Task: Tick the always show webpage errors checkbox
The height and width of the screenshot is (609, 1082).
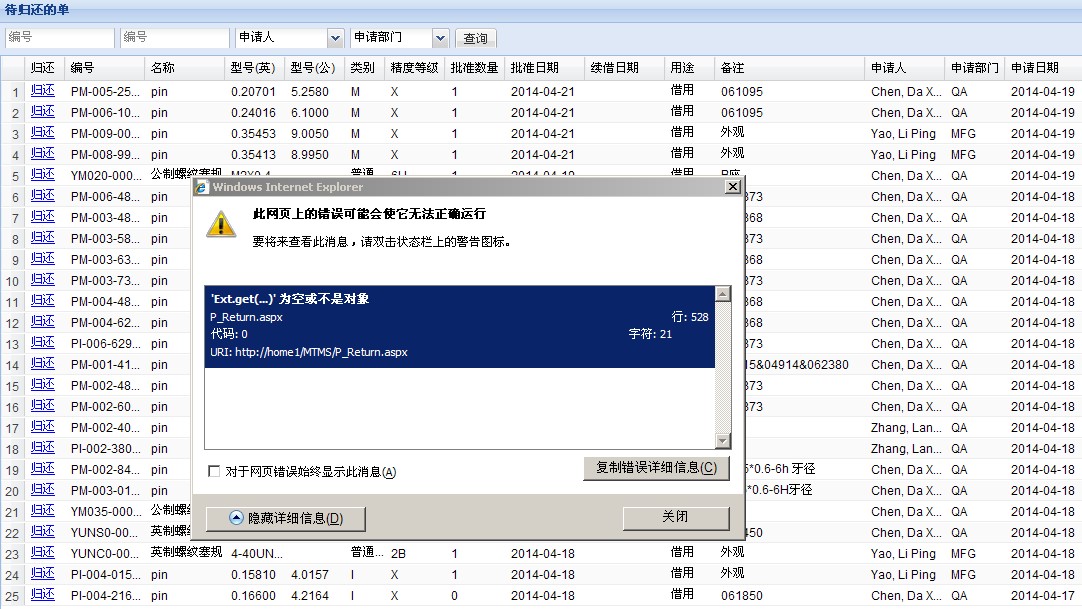Action: [x=214, y=472]
